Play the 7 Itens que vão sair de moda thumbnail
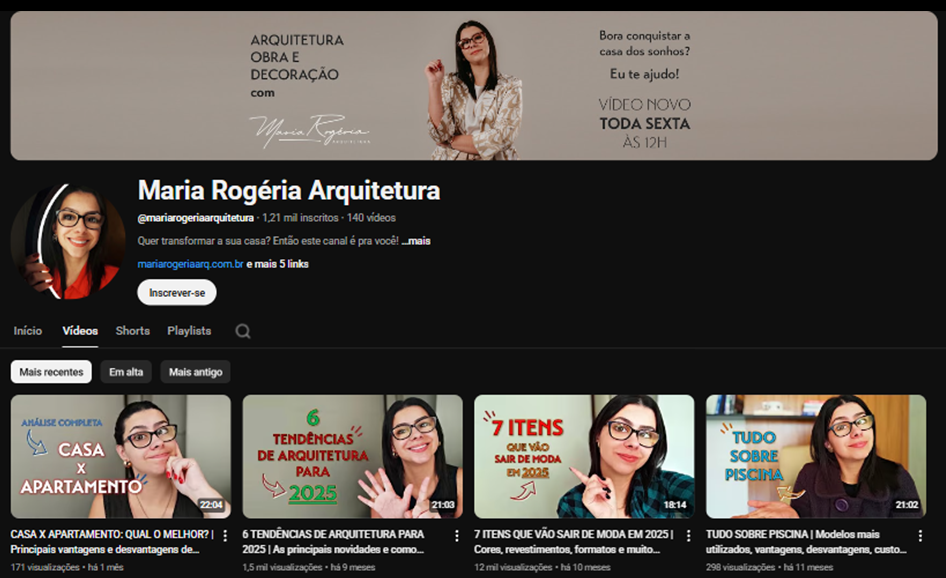This screenshot has width=946, height=578. [x=584, y=456]
